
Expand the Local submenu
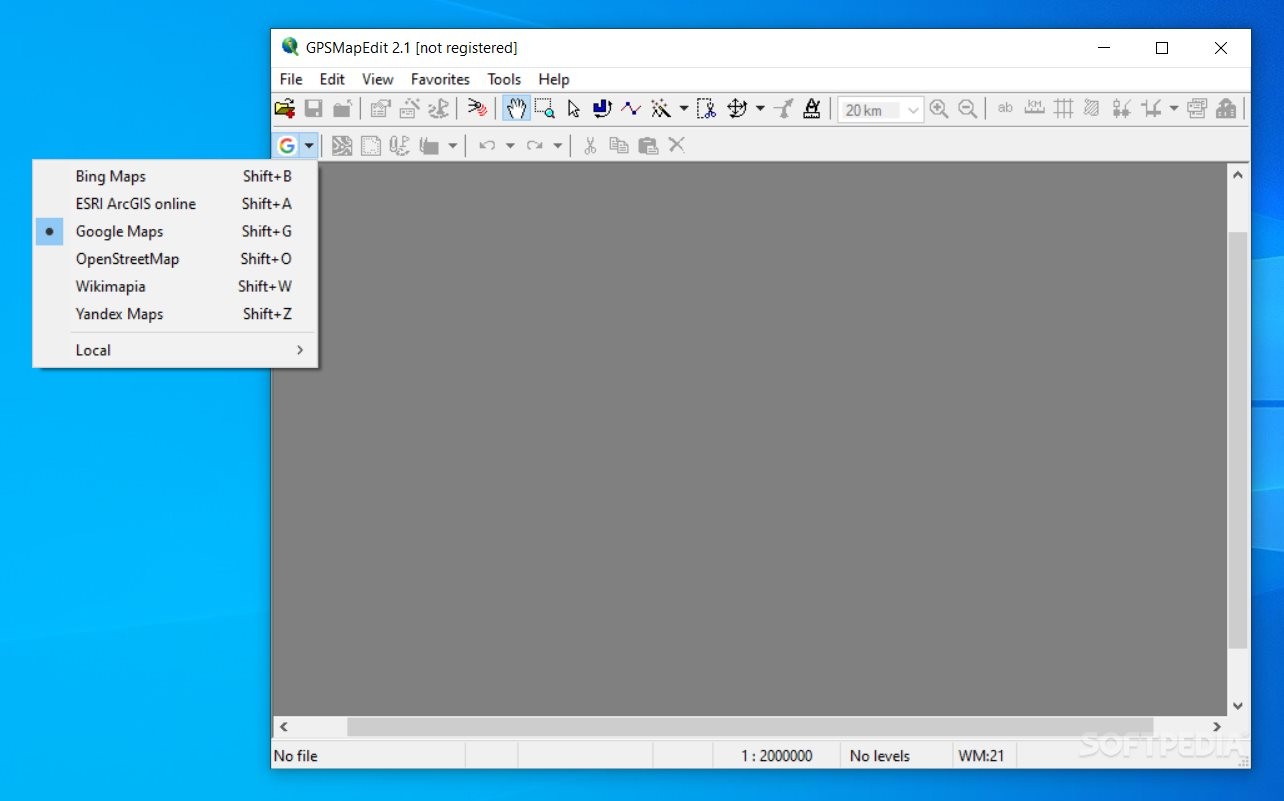(175, 350)
